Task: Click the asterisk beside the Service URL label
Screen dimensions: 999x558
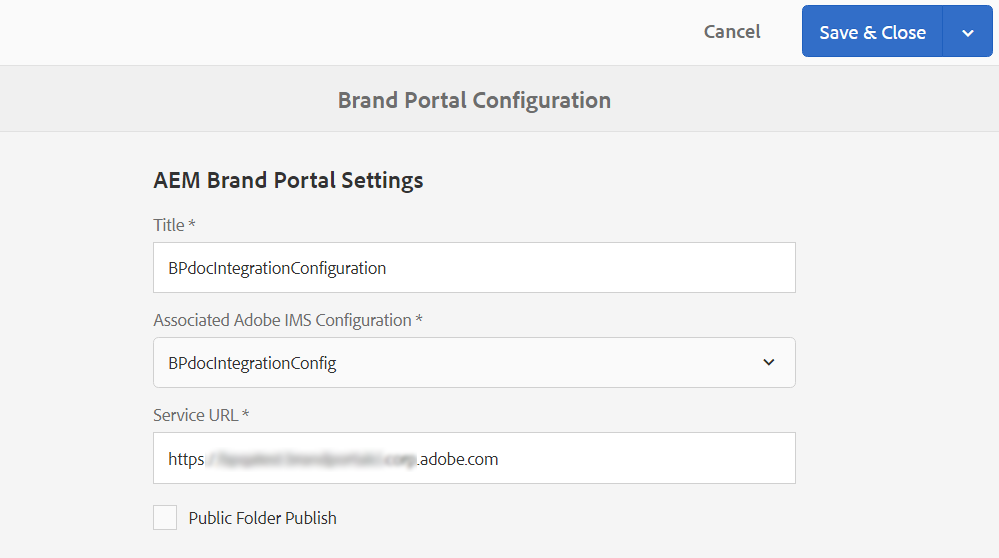Action: (246, 413)
